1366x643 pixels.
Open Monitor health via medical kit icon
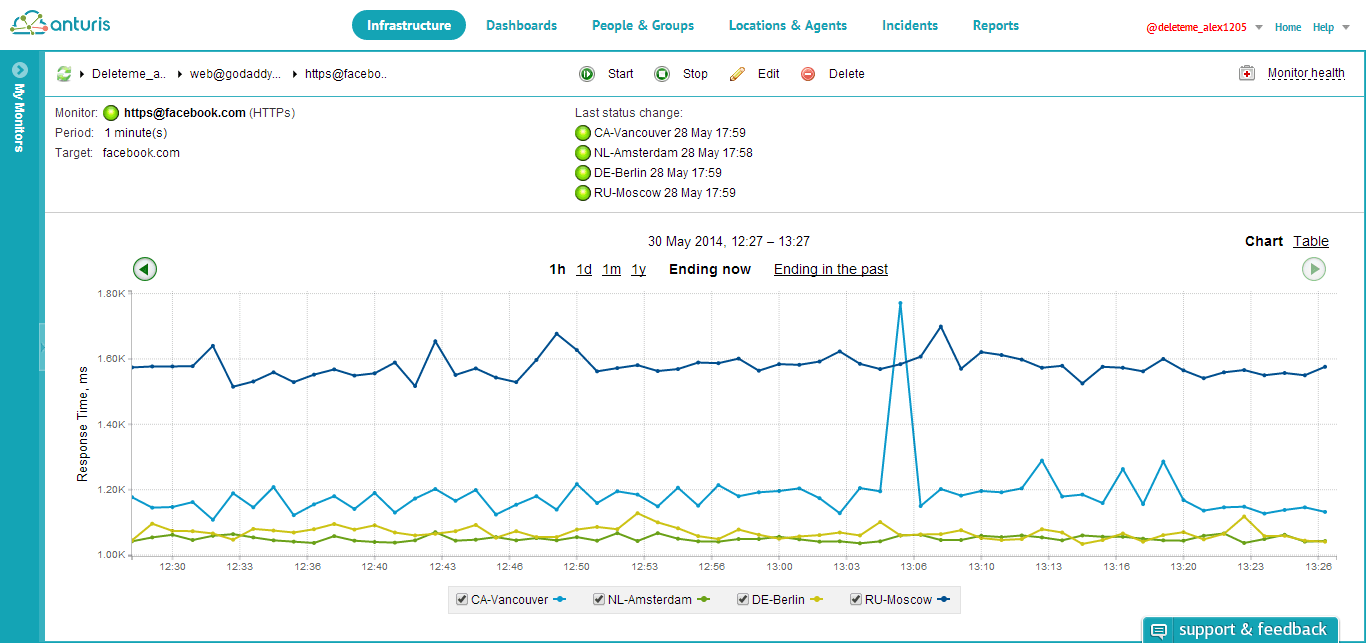1247,74
